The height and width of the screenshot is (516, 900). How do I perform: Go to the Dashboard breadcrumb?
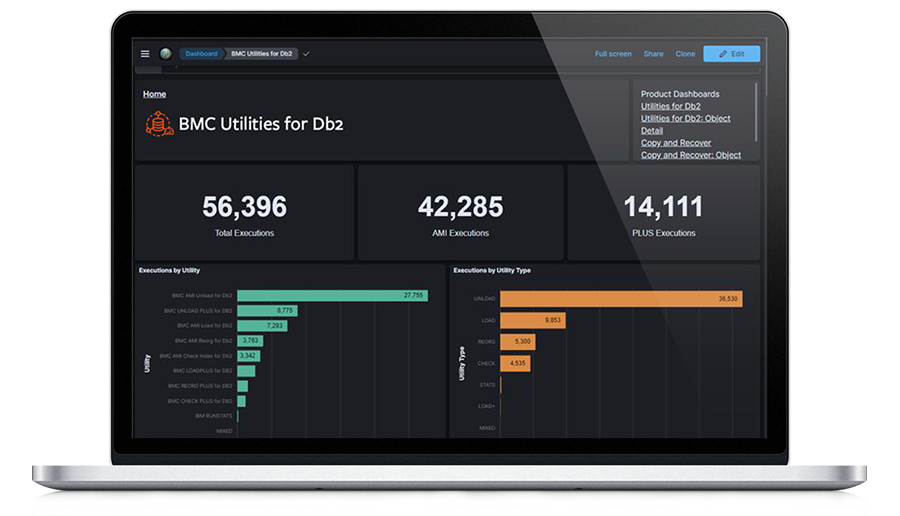[201, 54]
